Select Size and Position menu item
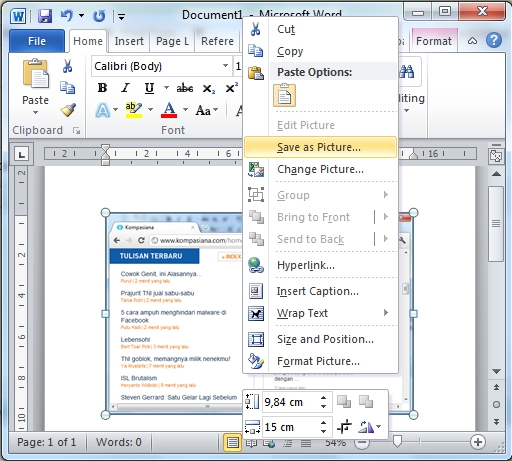This screenshot has height=461, width=512. coord(321,339)
